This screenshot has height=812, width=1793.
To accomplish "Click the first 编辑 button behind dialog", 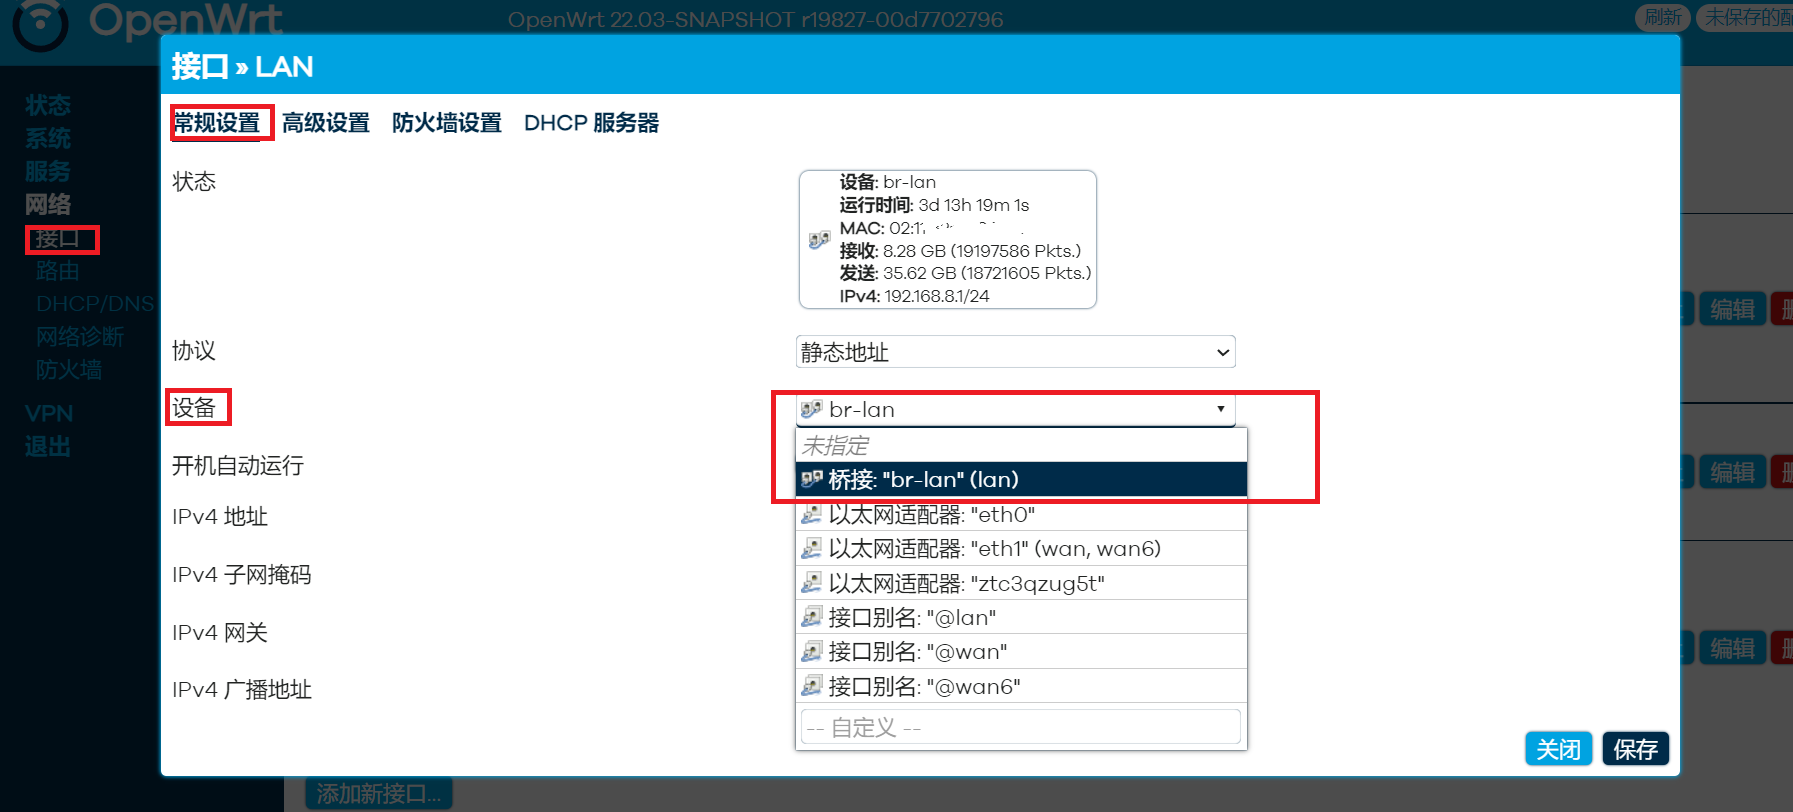I will 1732,309.
